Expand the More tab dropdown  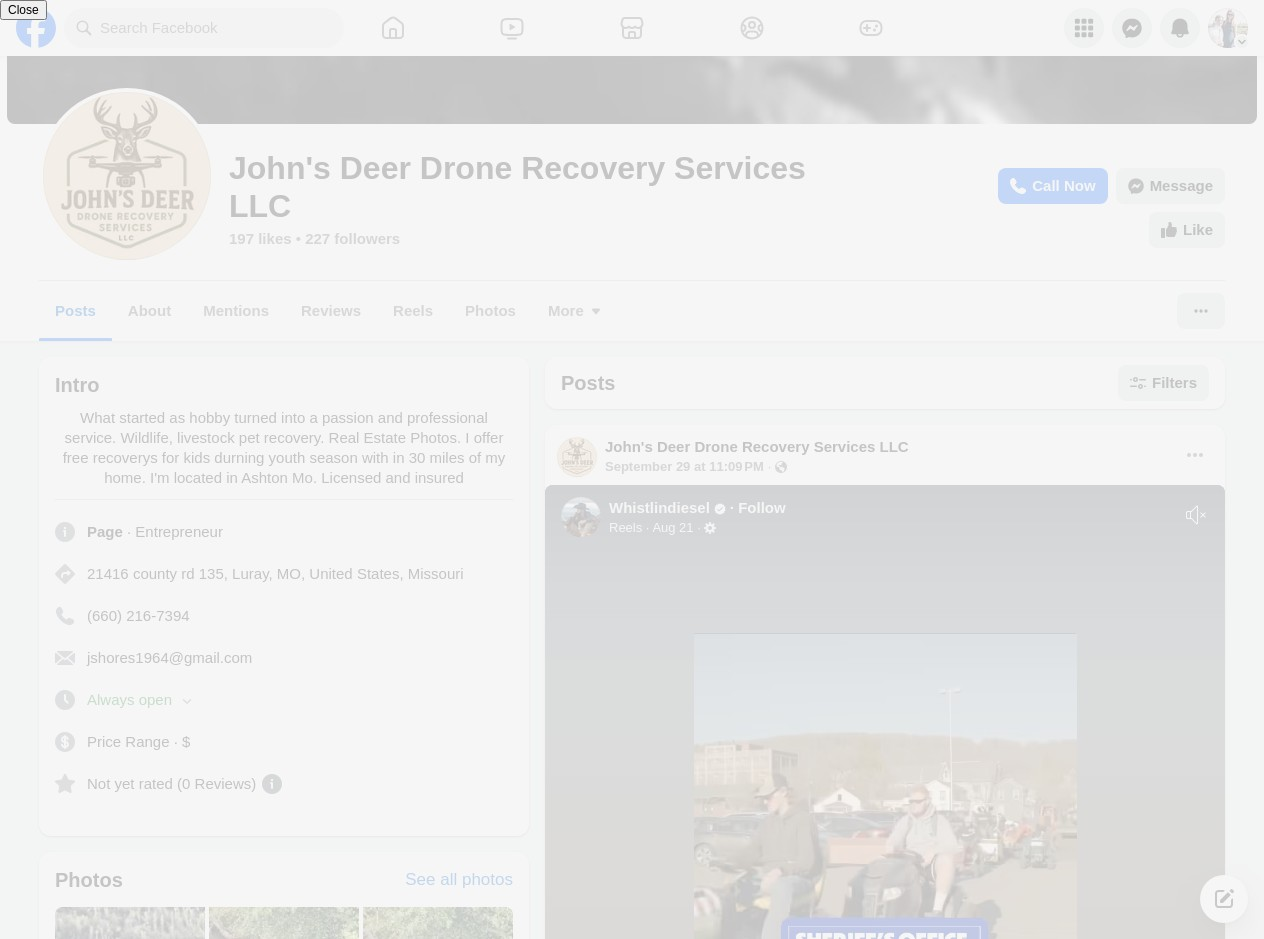click(574, 310)
